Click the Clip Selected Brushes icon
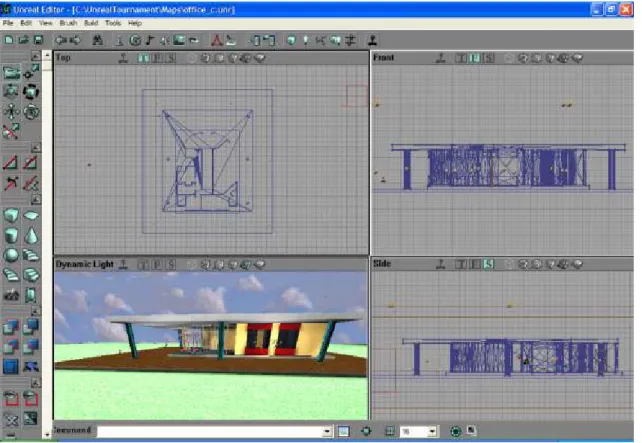 11,163
